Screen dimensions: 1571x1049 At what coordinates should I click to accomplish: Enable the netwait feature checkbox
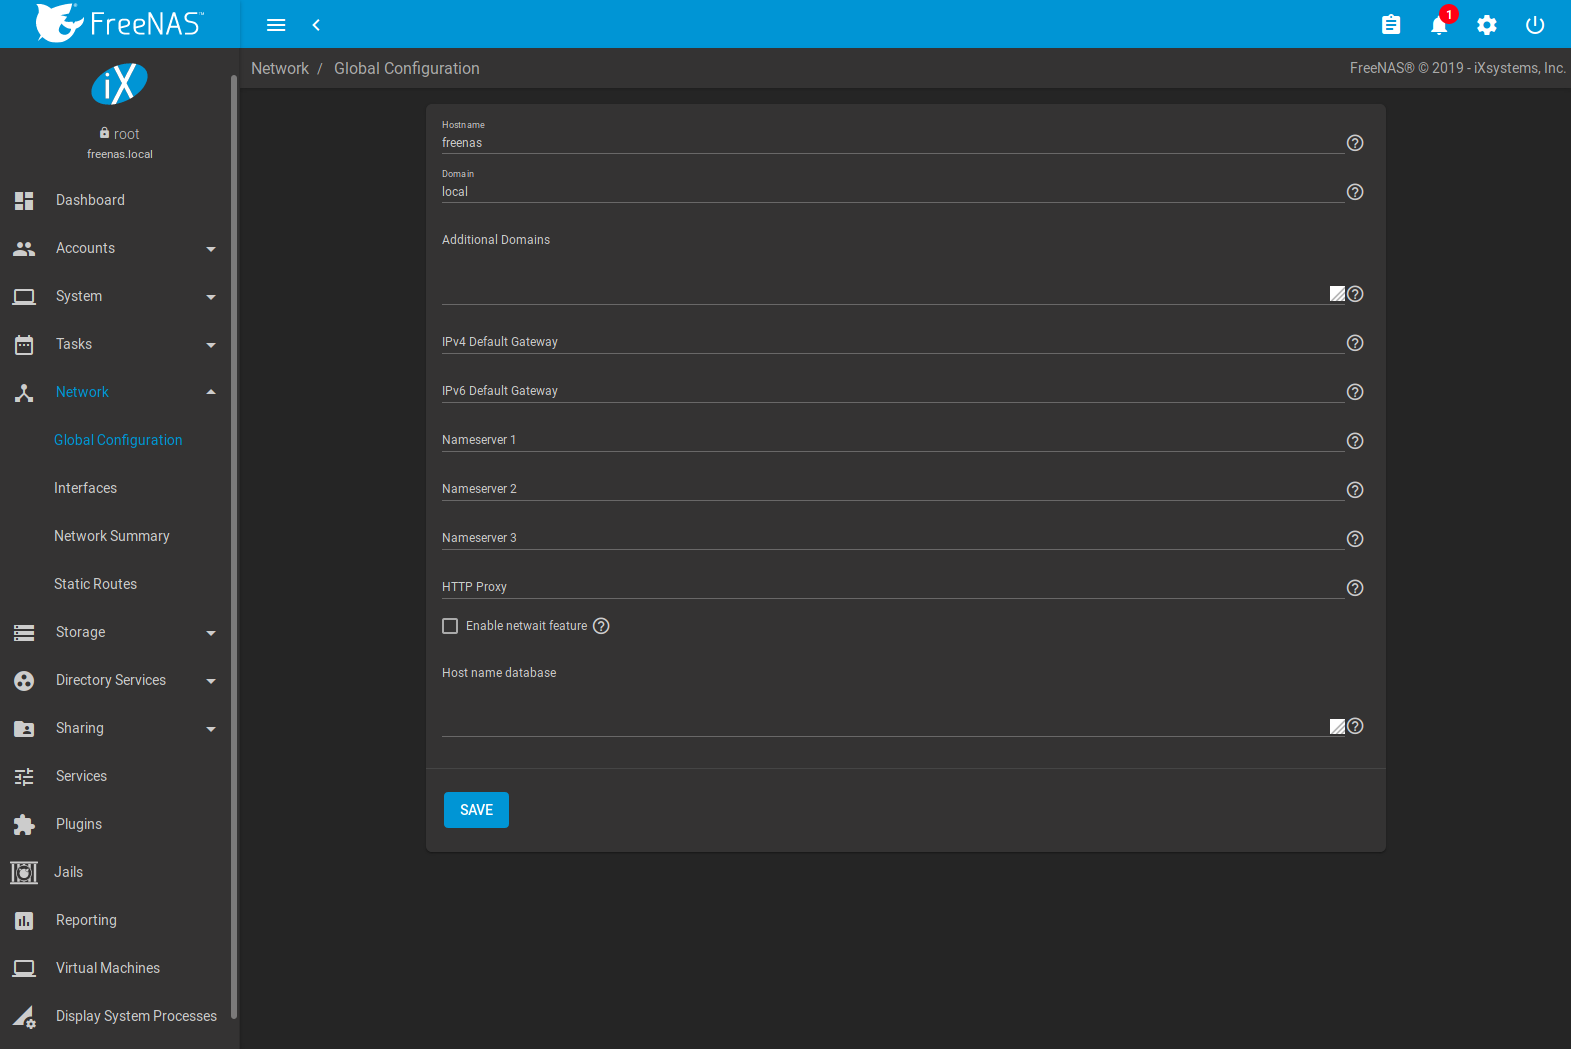pyautogui.click(x=450, y=626)
